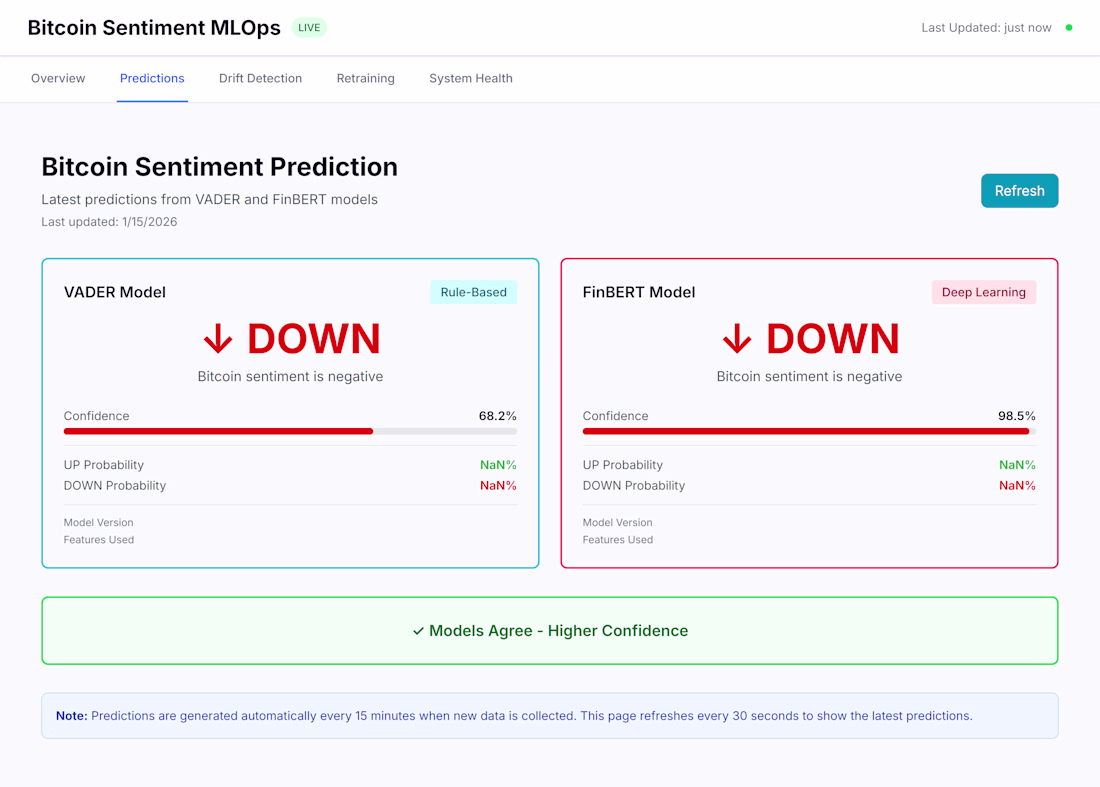The height and width of the screenshot is (787, 1100).
Task: Click the VADER Model card heading
Action: [115, 292]
